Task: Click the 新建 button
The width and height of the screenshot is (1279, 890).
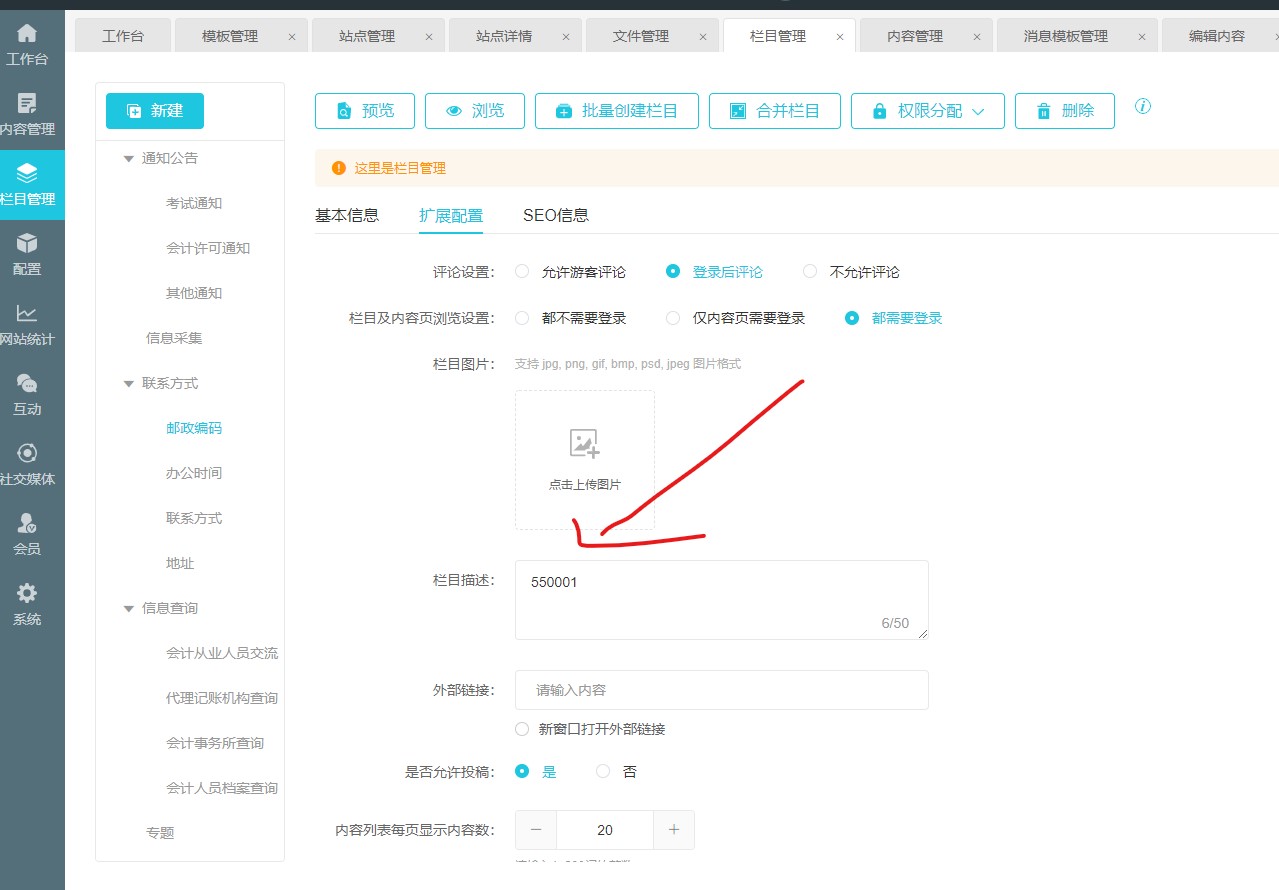Action: click(x=155, y=111)
